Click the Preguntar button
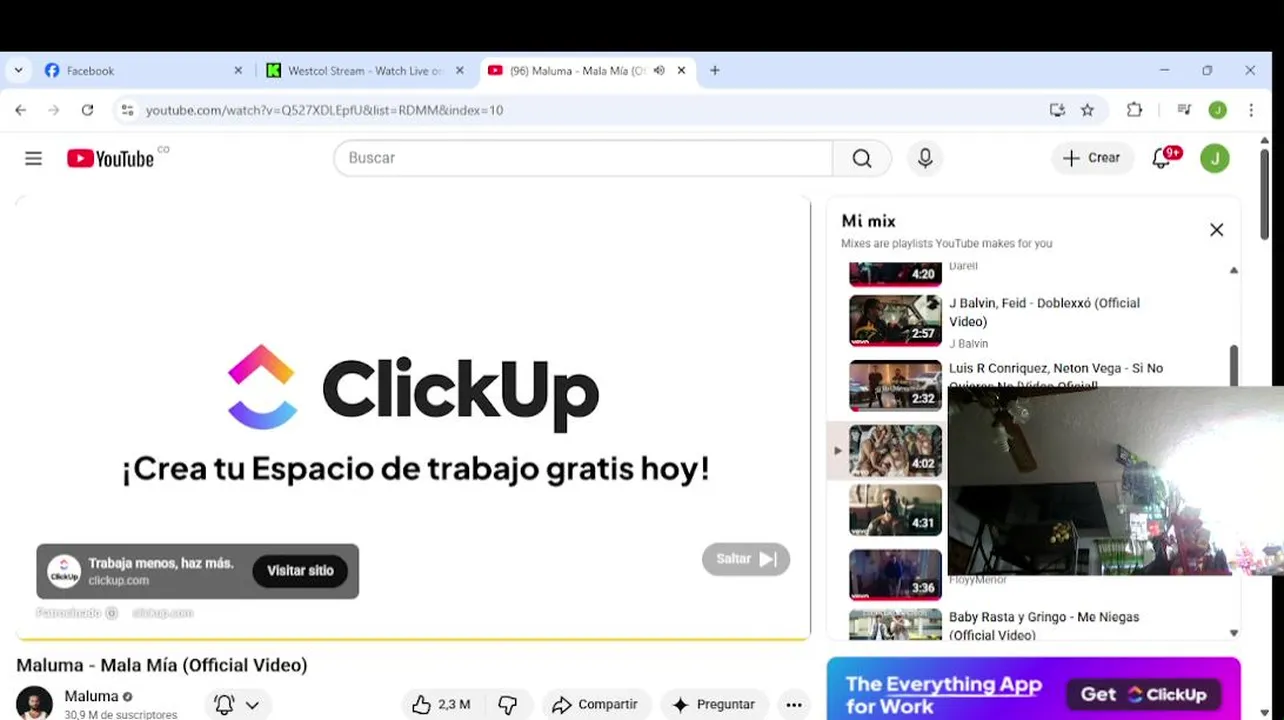 pos(714,705)
